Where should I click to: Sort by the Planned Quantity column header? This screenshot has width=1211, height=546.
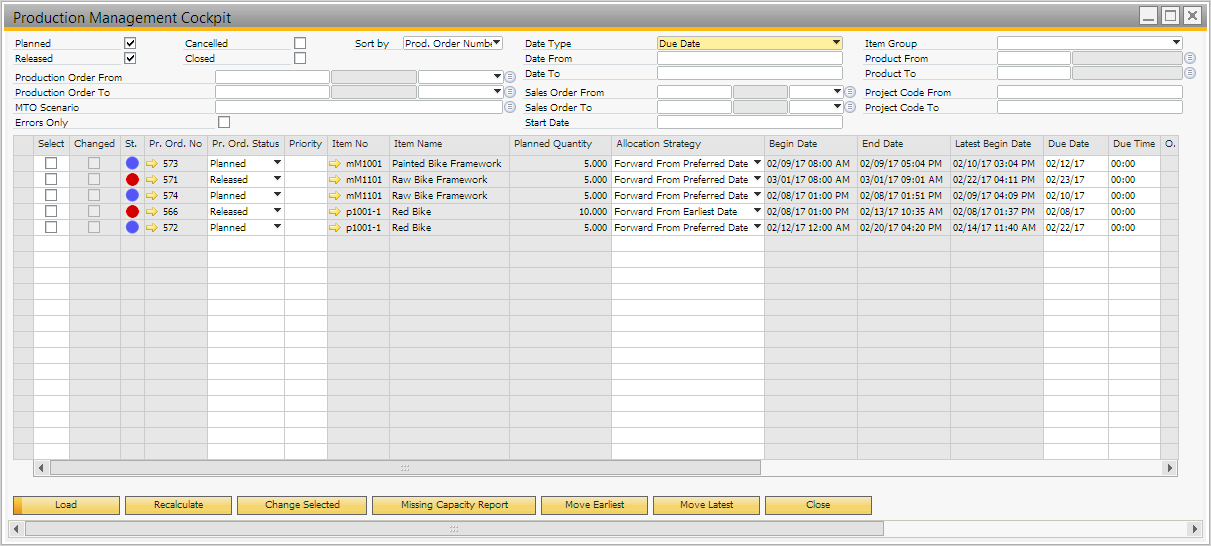coord(553,144)
